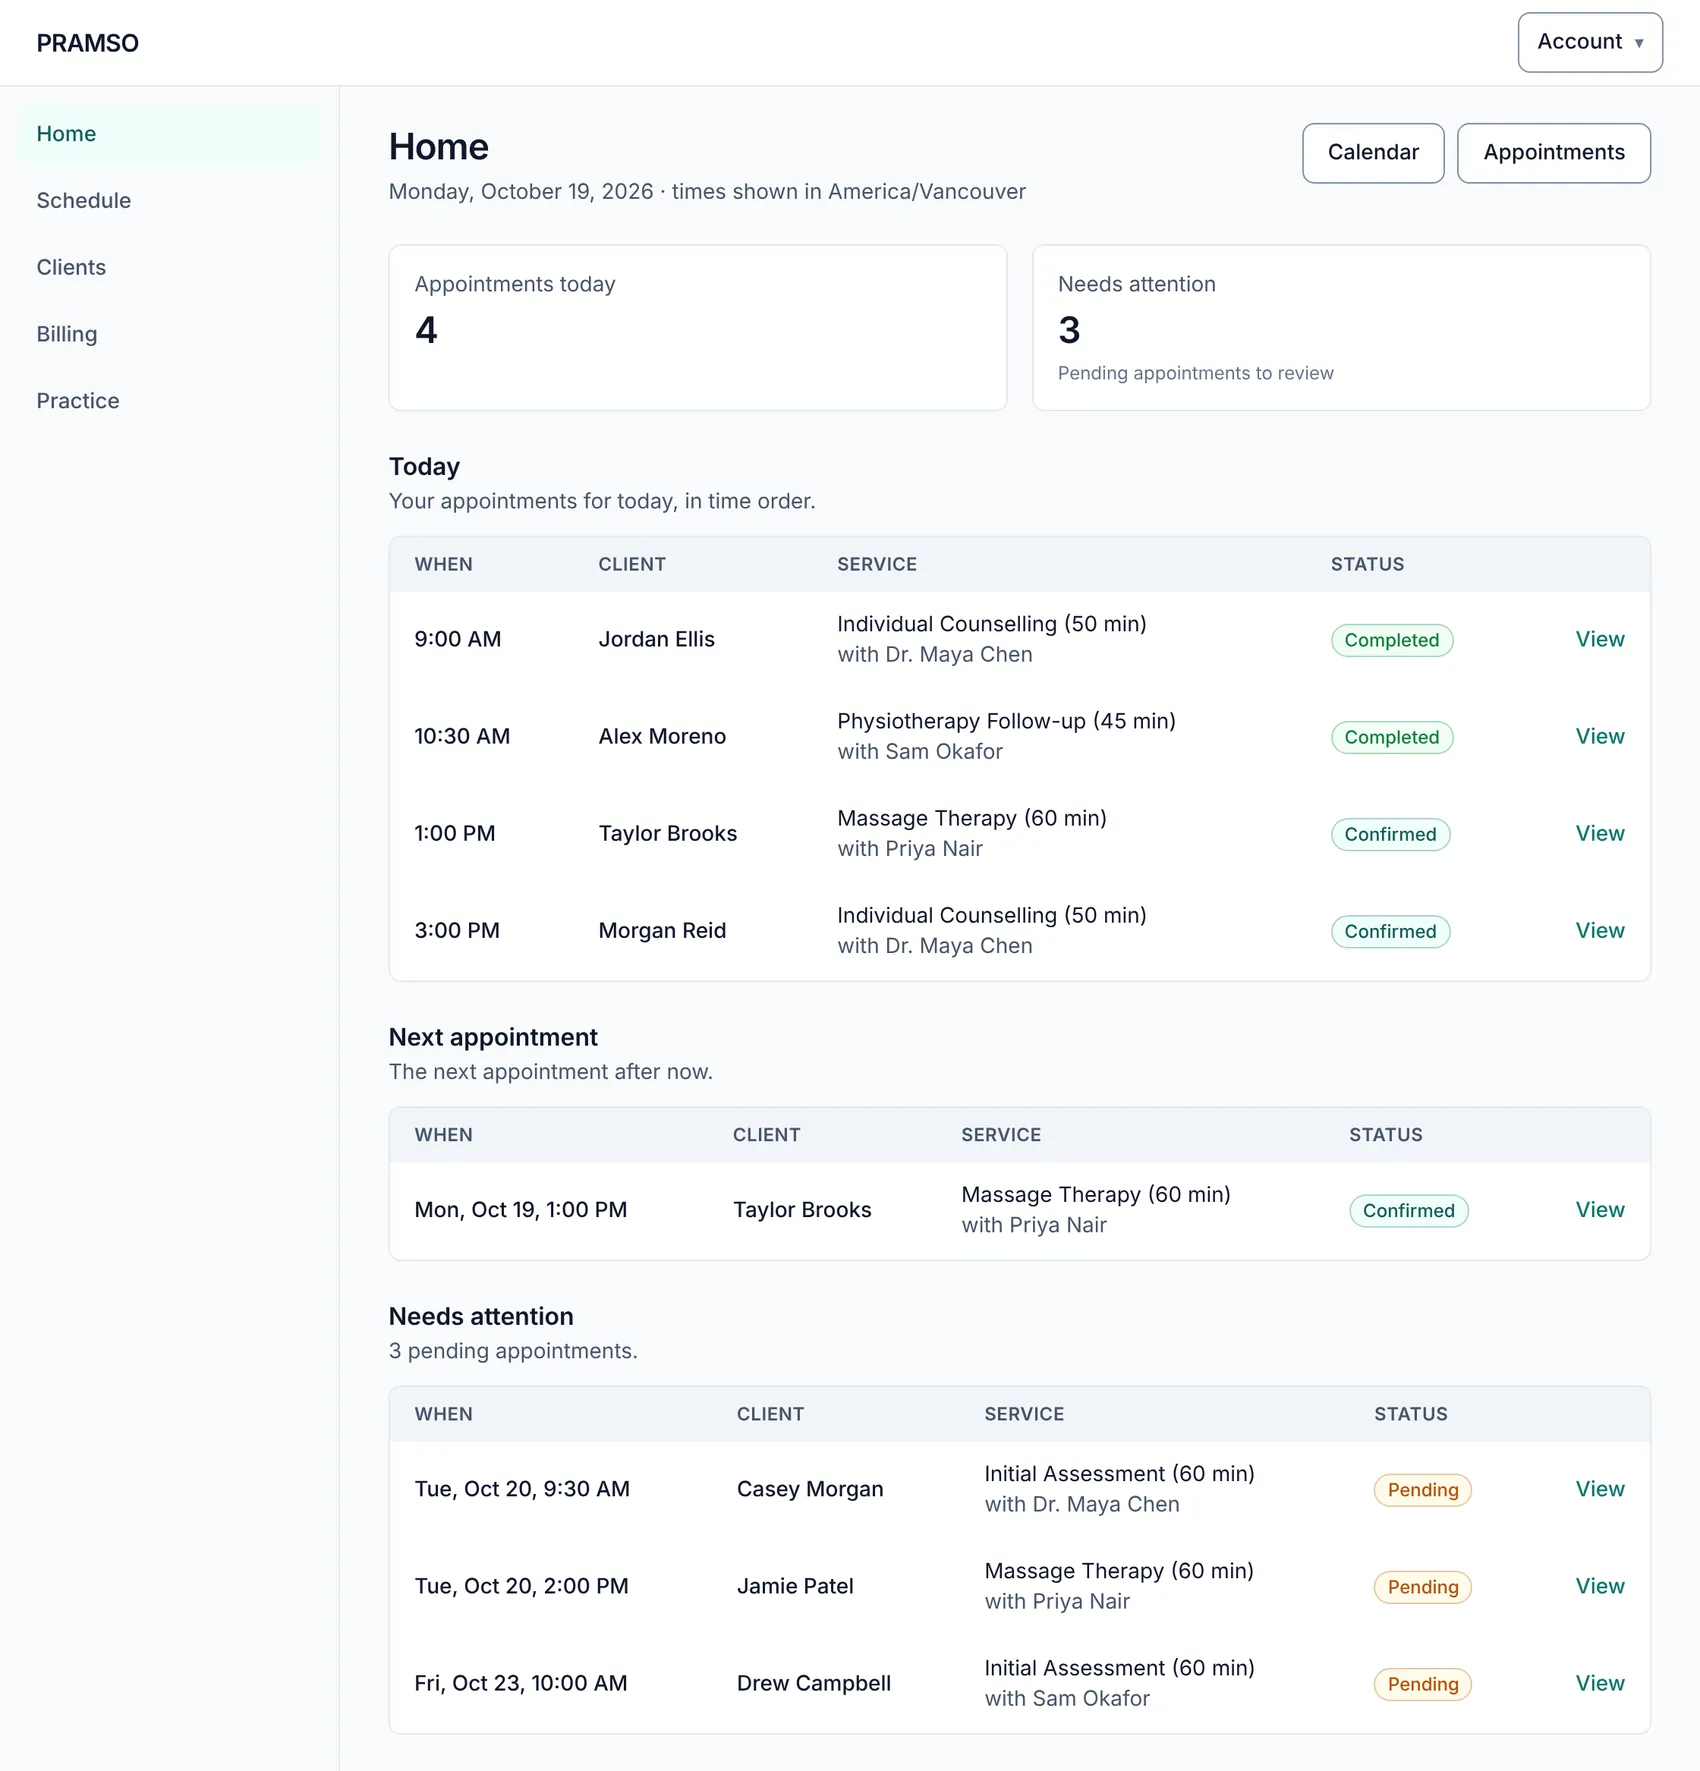Image resolution: width=1700 pixels, height=1771 pixels.
Task: Click the Completed badge for Alex Moreno
Action: [1391, 737]
